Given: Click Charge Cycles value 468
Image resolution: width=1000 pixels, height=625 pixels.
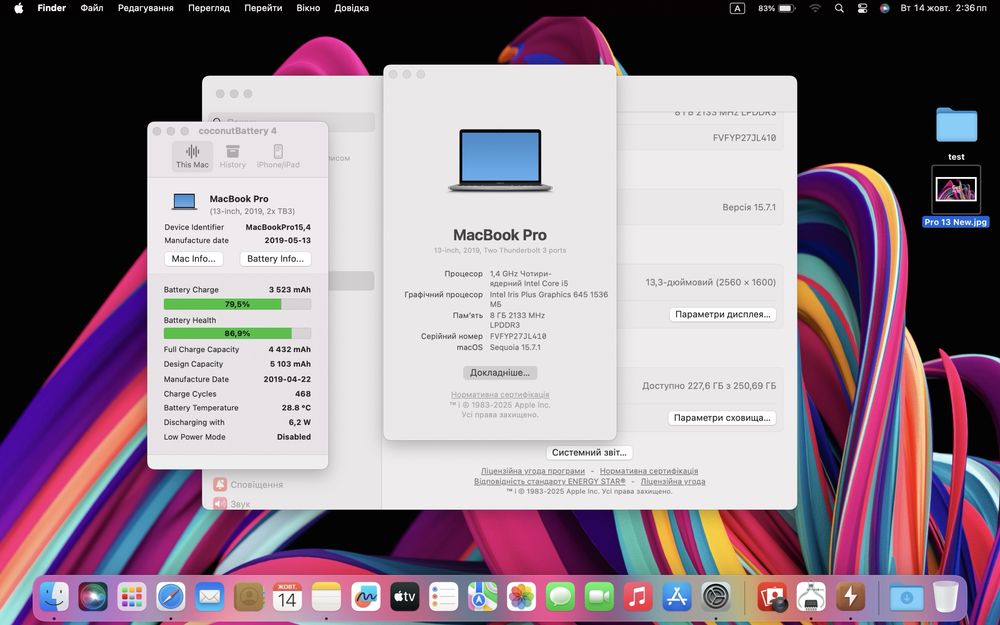Looking at the screenshot, I should [x=303, y=394].
